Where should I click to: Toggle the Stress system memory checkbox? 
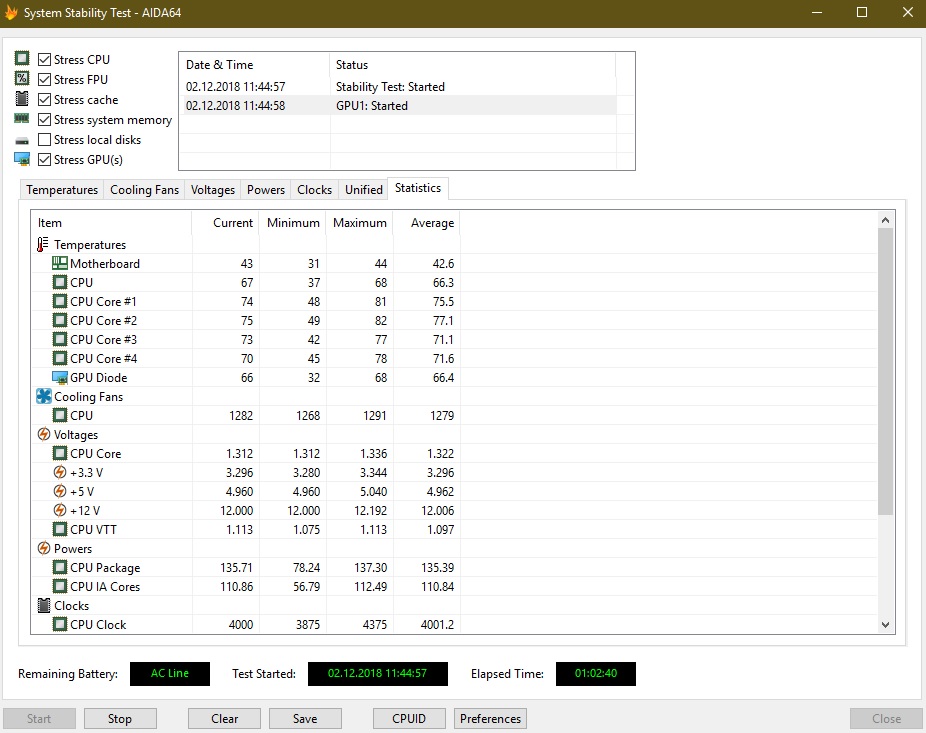[44, 119]
